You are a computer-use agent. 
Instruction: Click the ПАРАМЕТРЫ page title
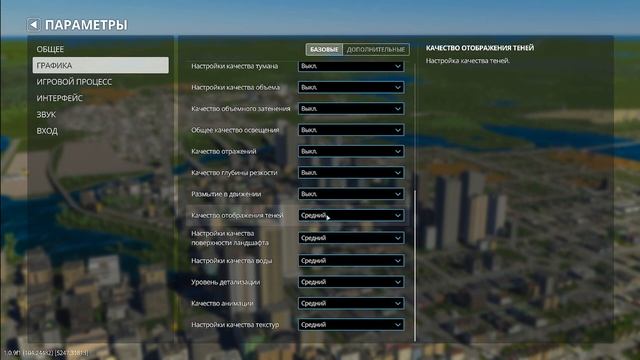coord(86,25)
